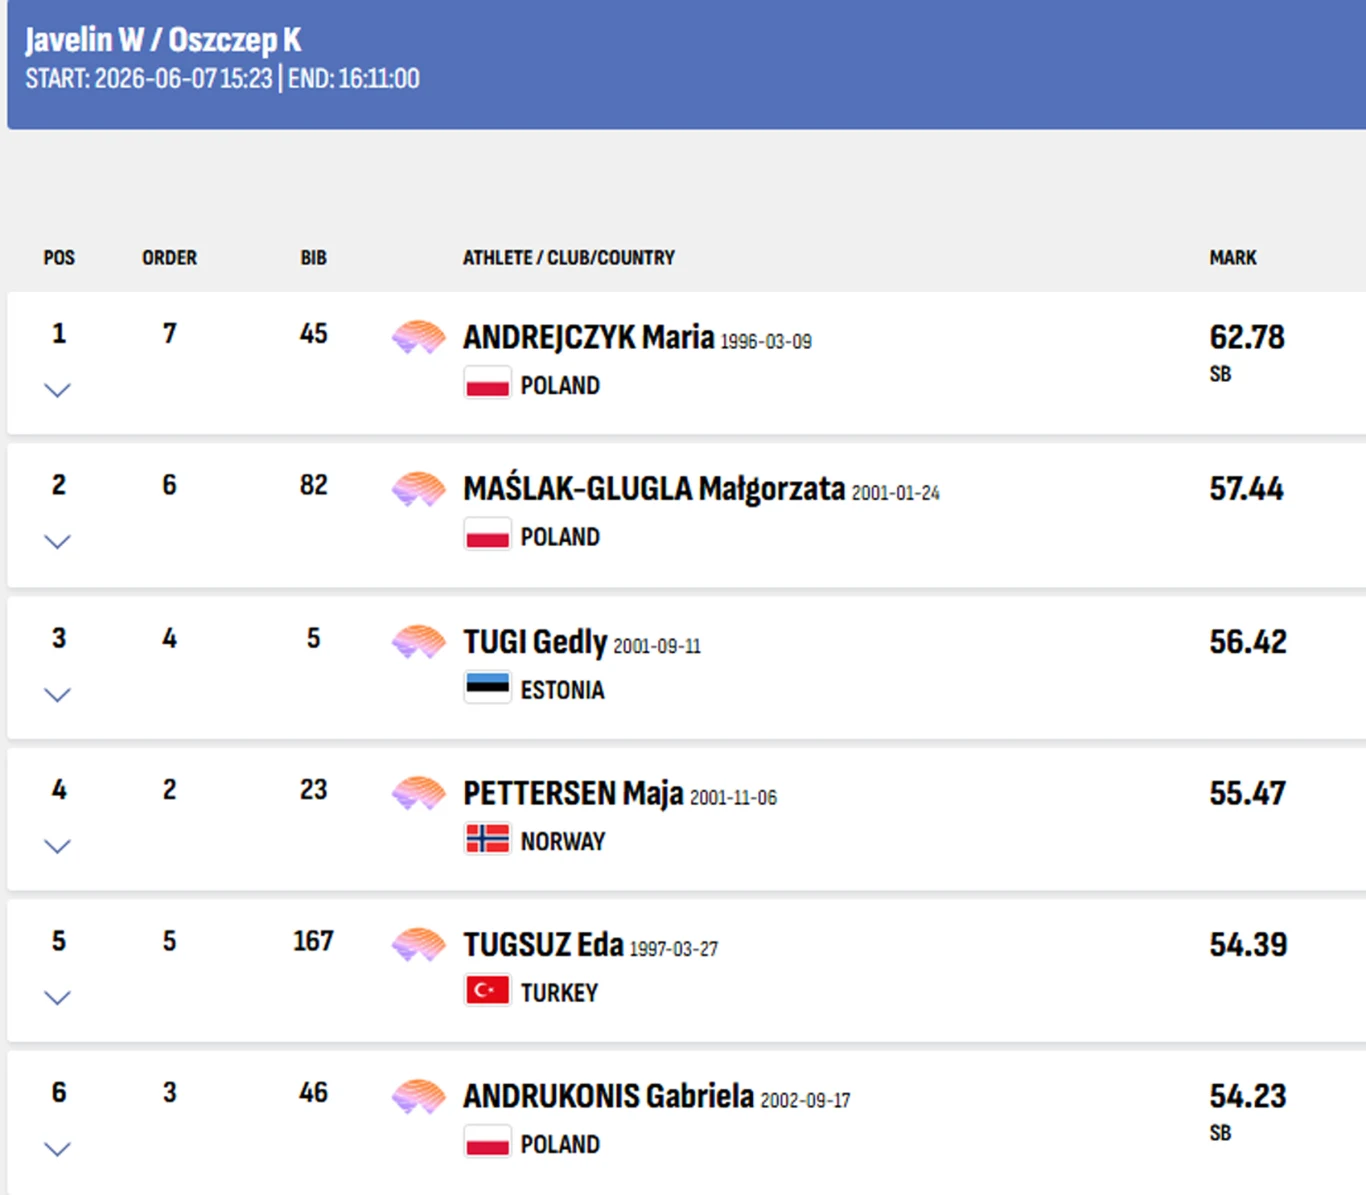Click the shell logo next to PETTERSEN Maja
Image resolution: width=1366 pixels, height=1195 pixels.
pos(418,794)
